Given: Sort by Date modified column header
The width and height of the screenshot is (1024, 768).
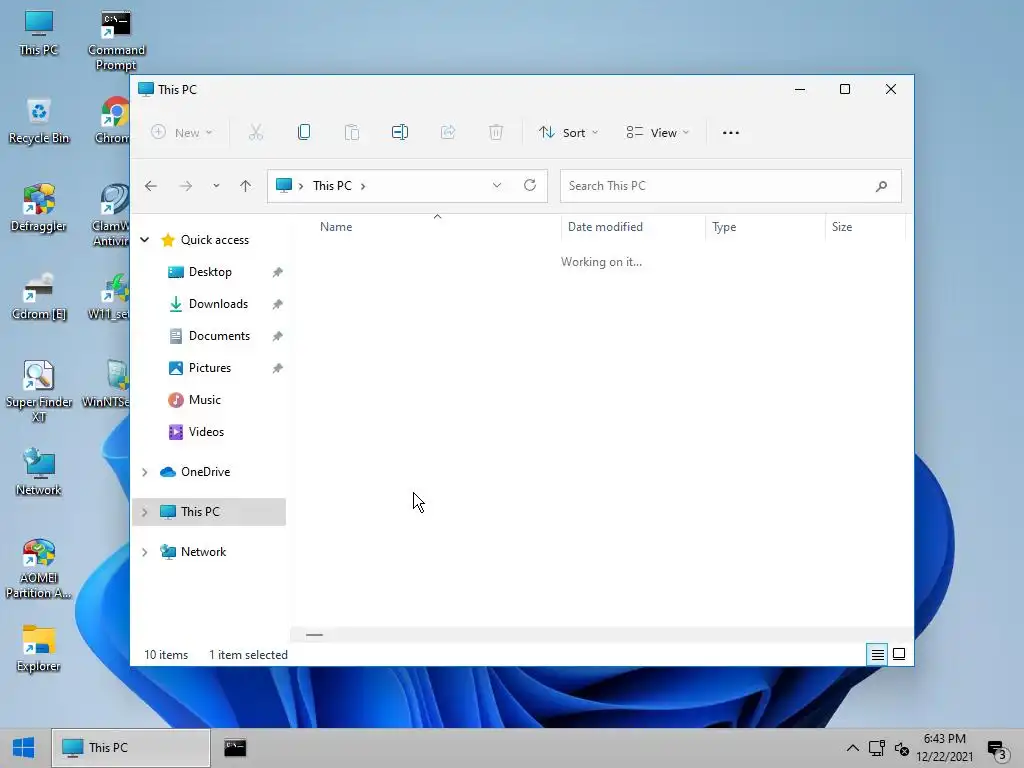Looking at the screenshot, I should (x=605, y=227).
